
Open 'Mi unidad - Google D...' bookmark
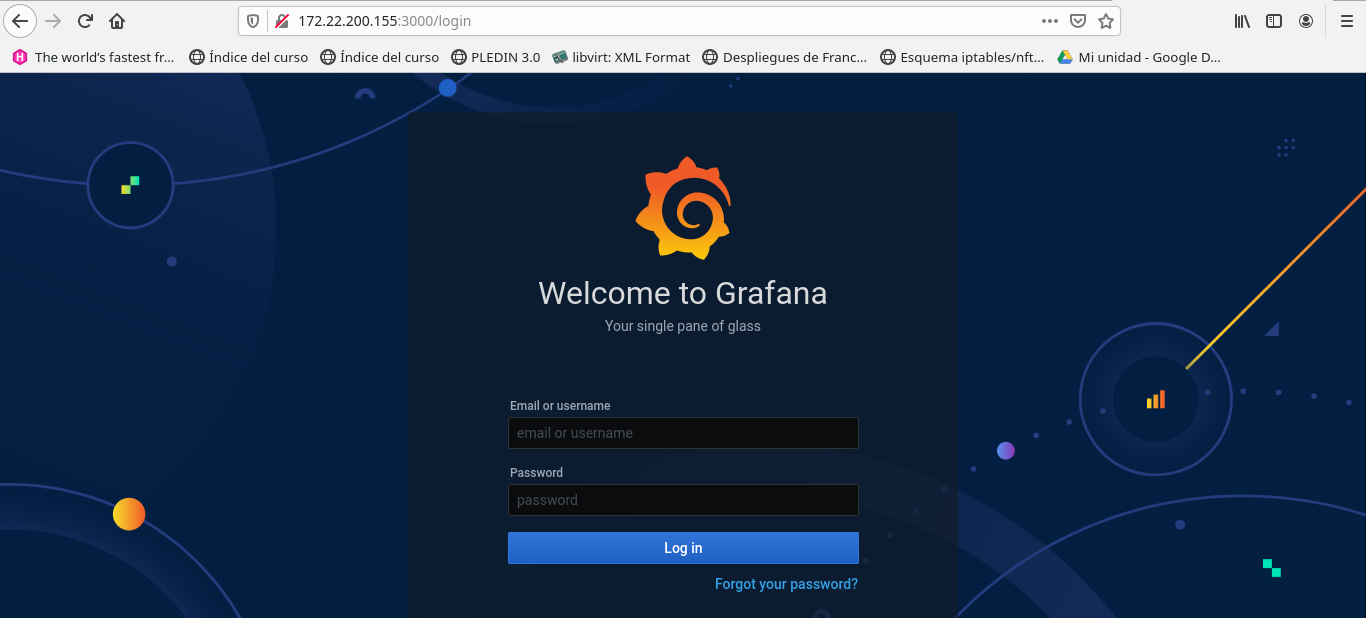click(x=1139, y=57)
